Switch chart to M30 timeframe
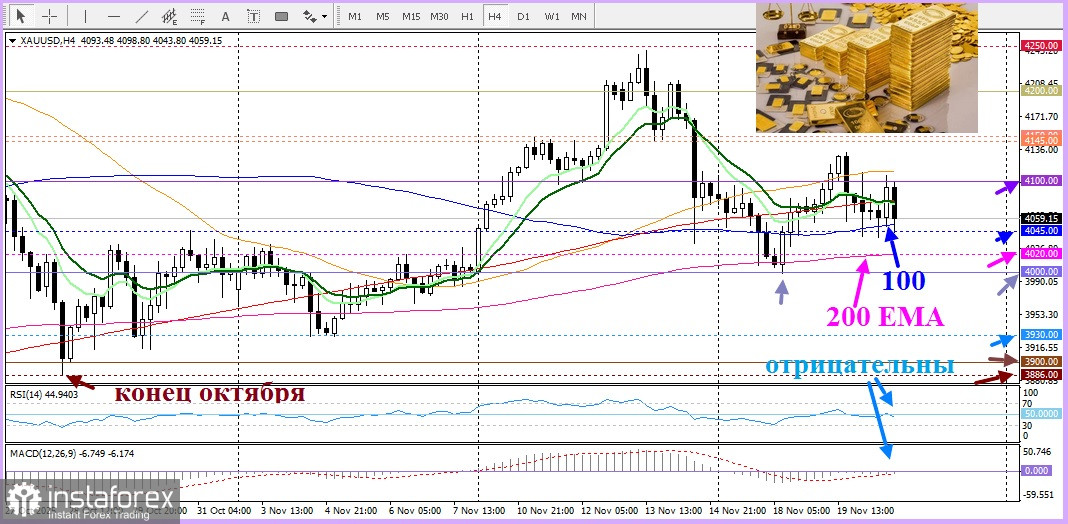Viewport: 1068px width, 524px height. pos(439,16)
